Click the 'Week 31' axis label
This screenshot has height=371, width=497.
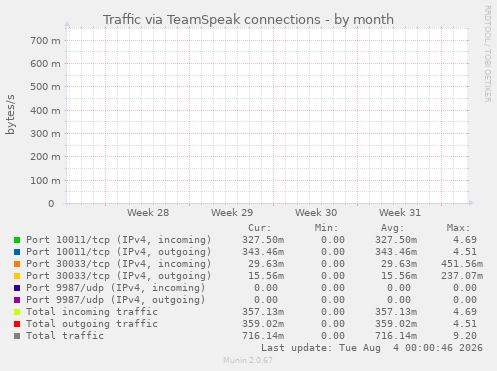click(x=400, y=213)
